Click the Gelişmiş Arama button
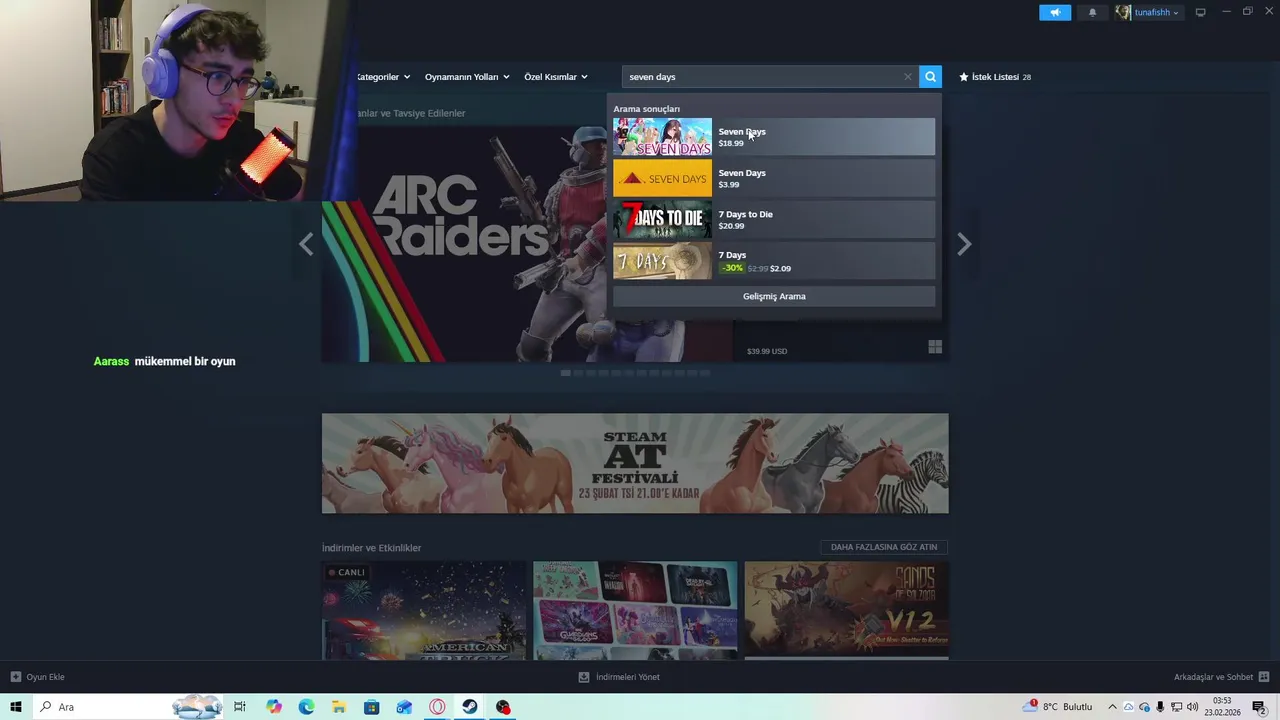This screenshot has height=720, width=1280. tap(774, 296)
